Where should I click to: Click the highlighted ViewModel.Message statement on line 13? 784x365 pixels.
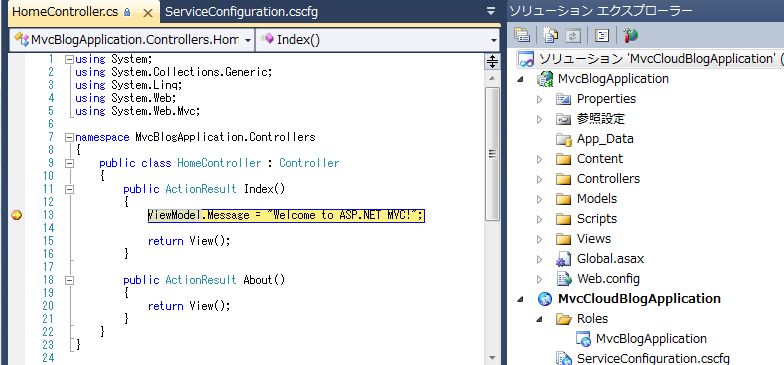(x=286, y=215)
